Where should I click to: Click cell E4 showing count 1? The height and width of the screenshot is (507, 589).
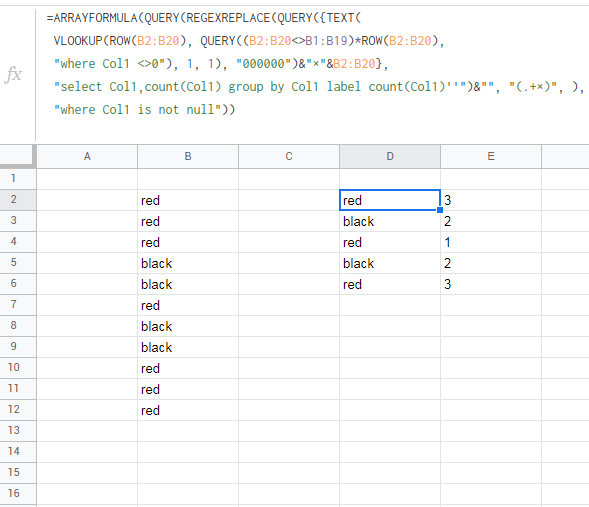tap(491, 242)
